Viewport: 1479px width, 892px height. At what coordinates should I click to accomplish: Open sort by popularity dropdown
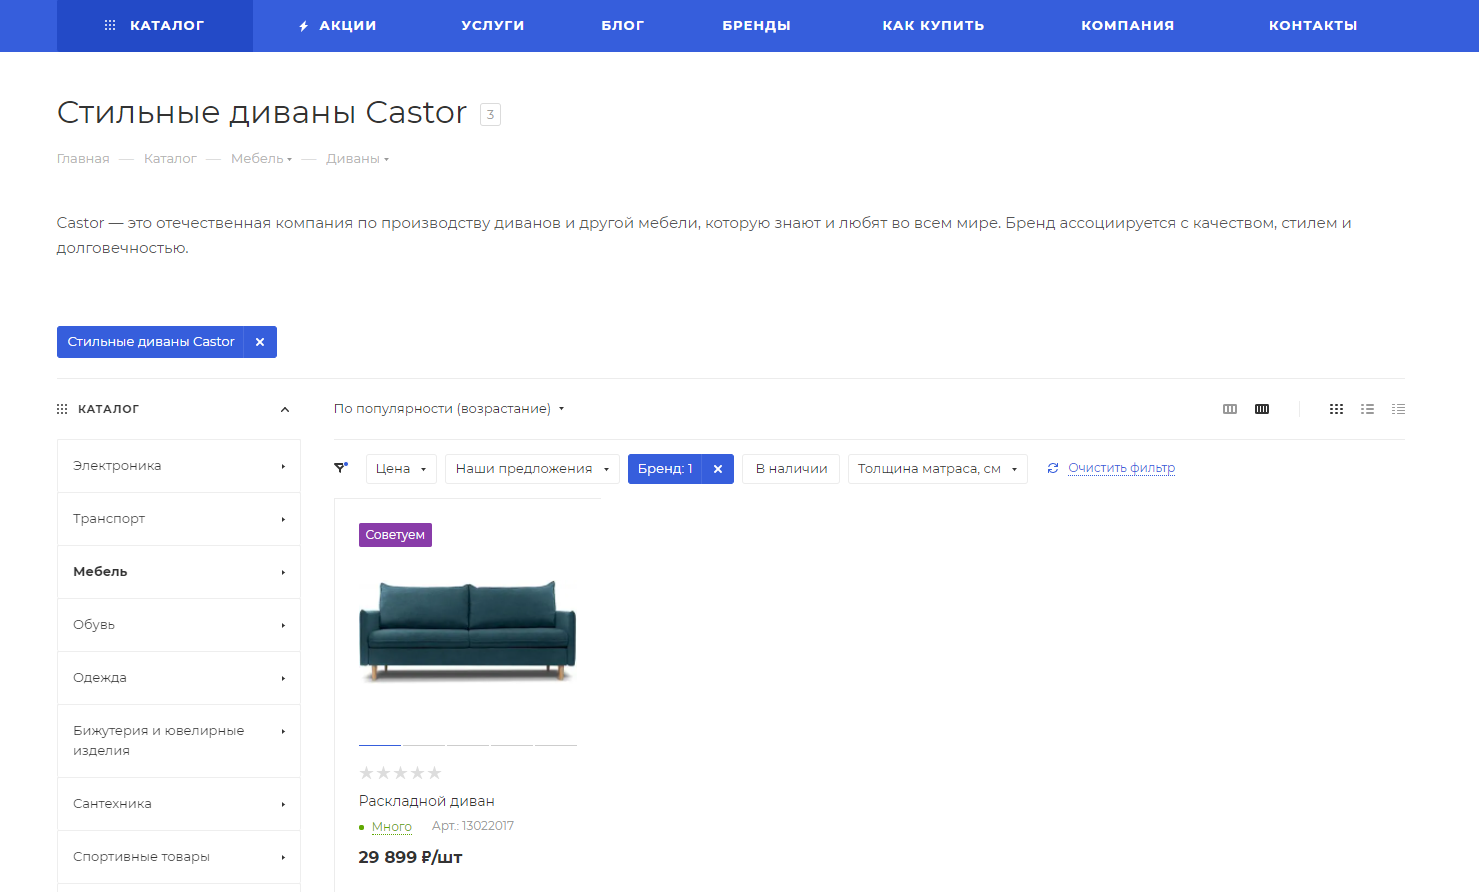tap(449, 409)
